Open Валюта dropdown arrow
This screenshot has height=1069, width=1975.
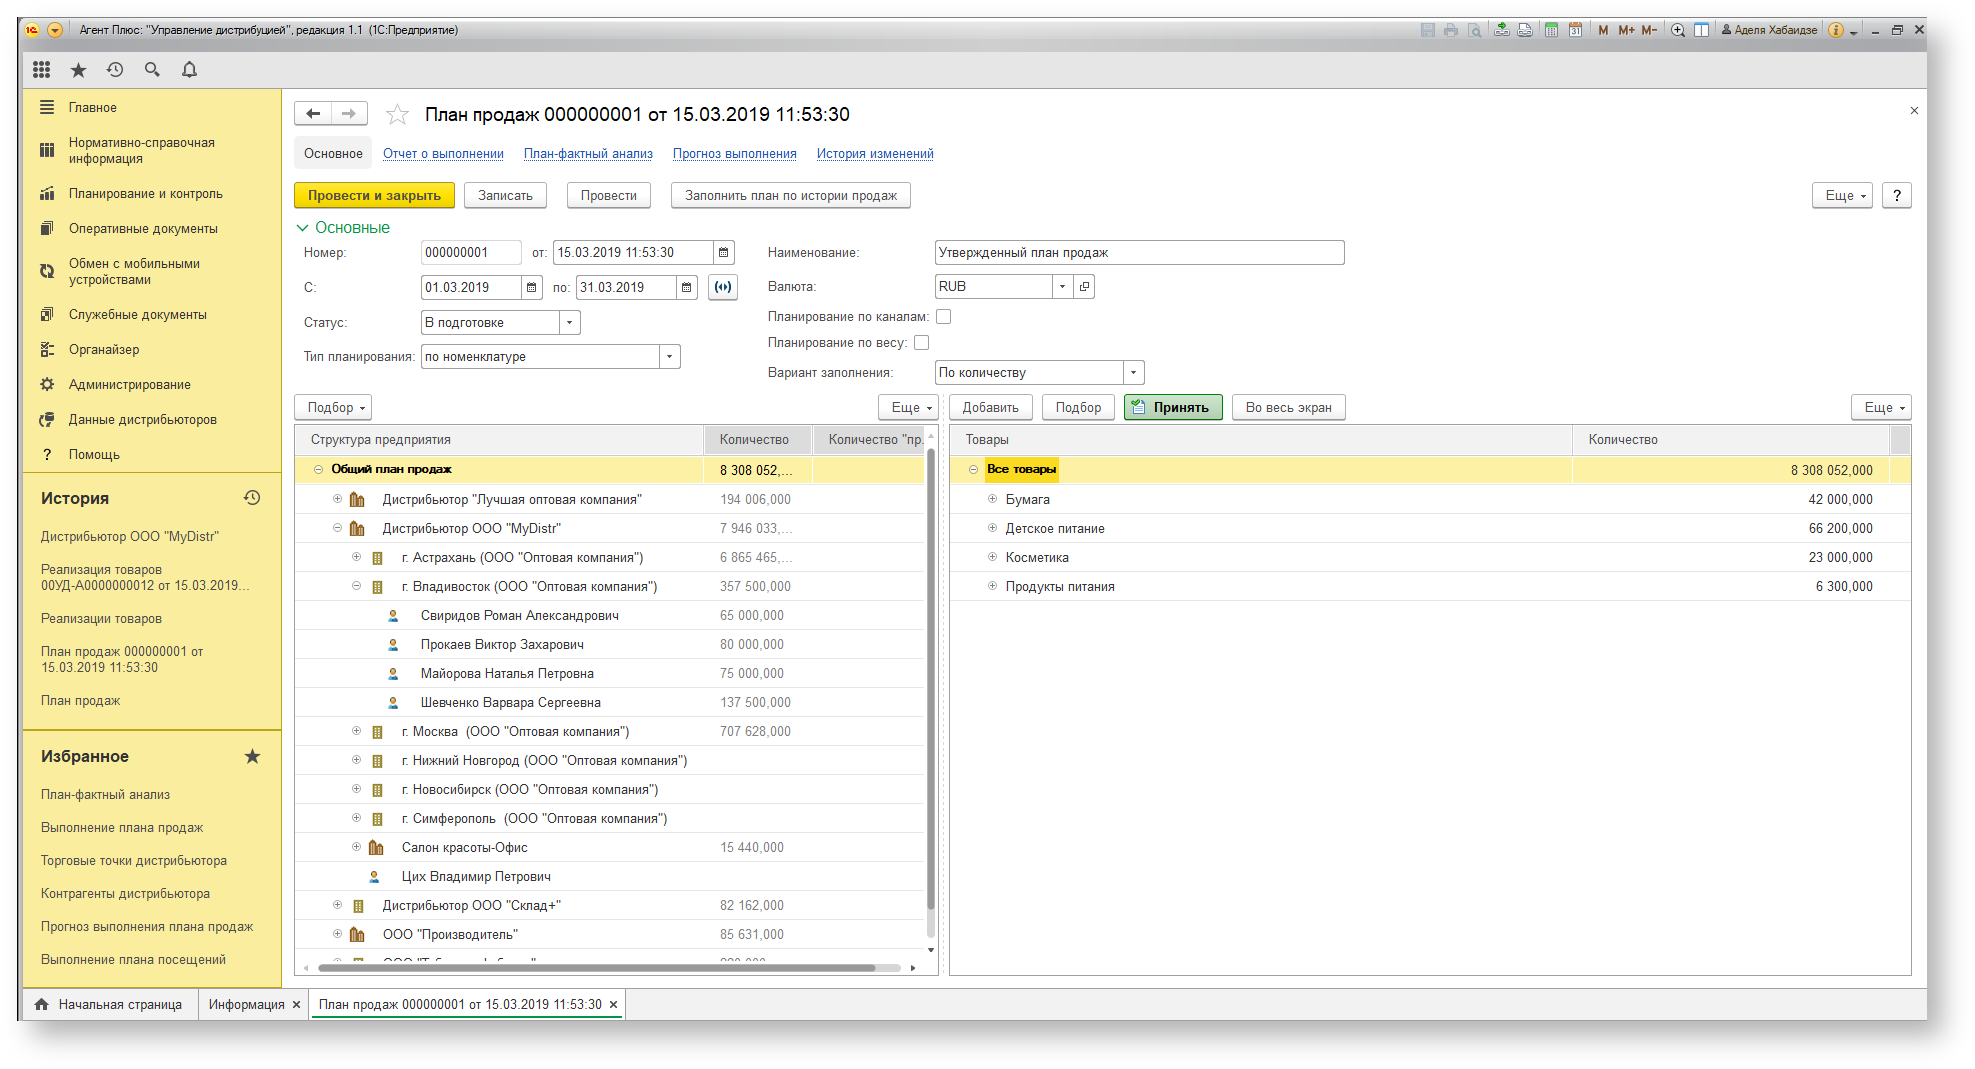click(x=1062, y=286)
